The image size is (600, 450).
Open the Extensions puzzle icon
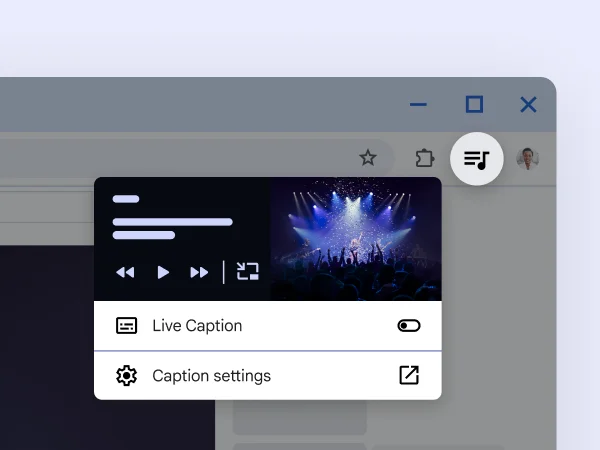(425, 158)
